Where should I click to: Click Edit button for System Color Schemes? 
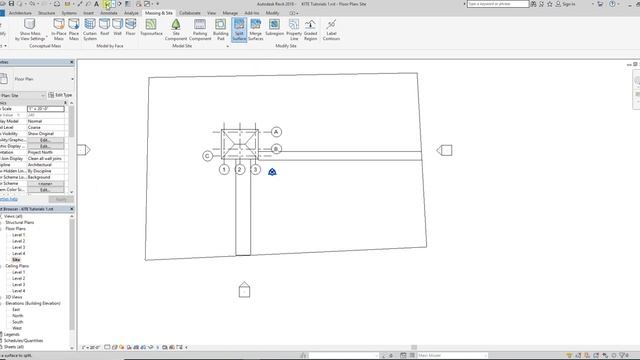pyautogui.click(x=45, y=190)
